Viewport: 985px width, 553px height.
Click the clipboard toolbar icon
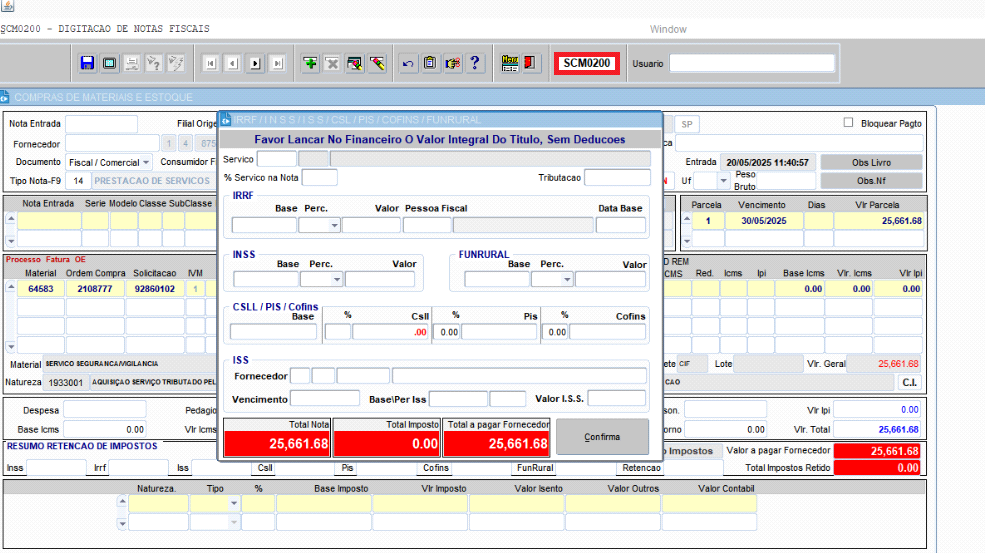(430, 63)
